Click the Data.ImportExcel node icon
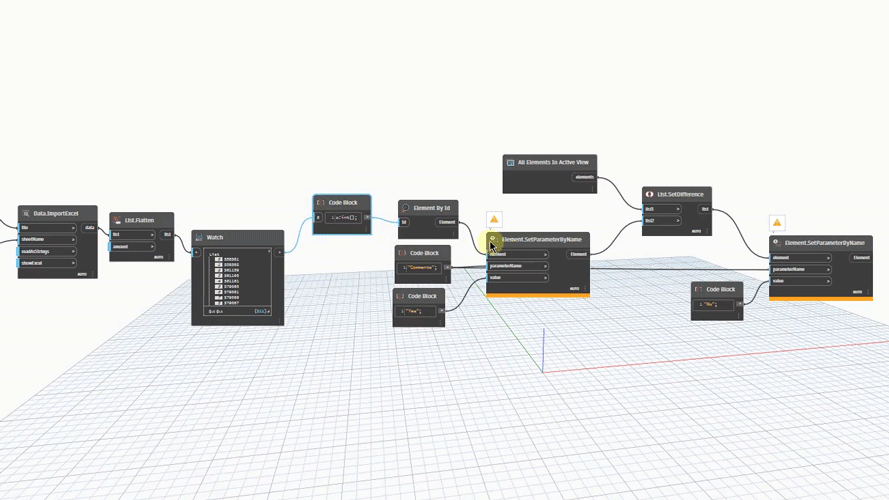This screenshot has width=889, height=500. pos(26,214)
